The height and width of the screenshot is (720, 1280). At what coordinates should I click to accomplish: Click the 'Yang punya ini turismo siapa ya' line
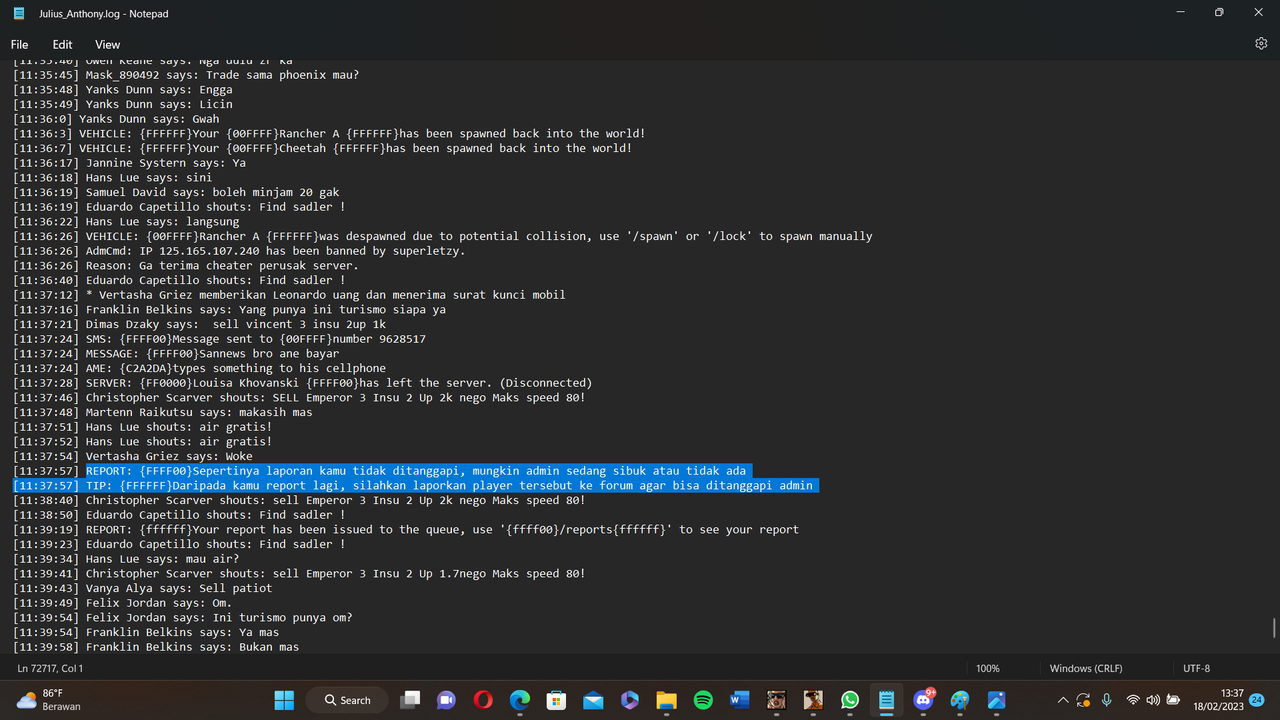coord(229,310)
